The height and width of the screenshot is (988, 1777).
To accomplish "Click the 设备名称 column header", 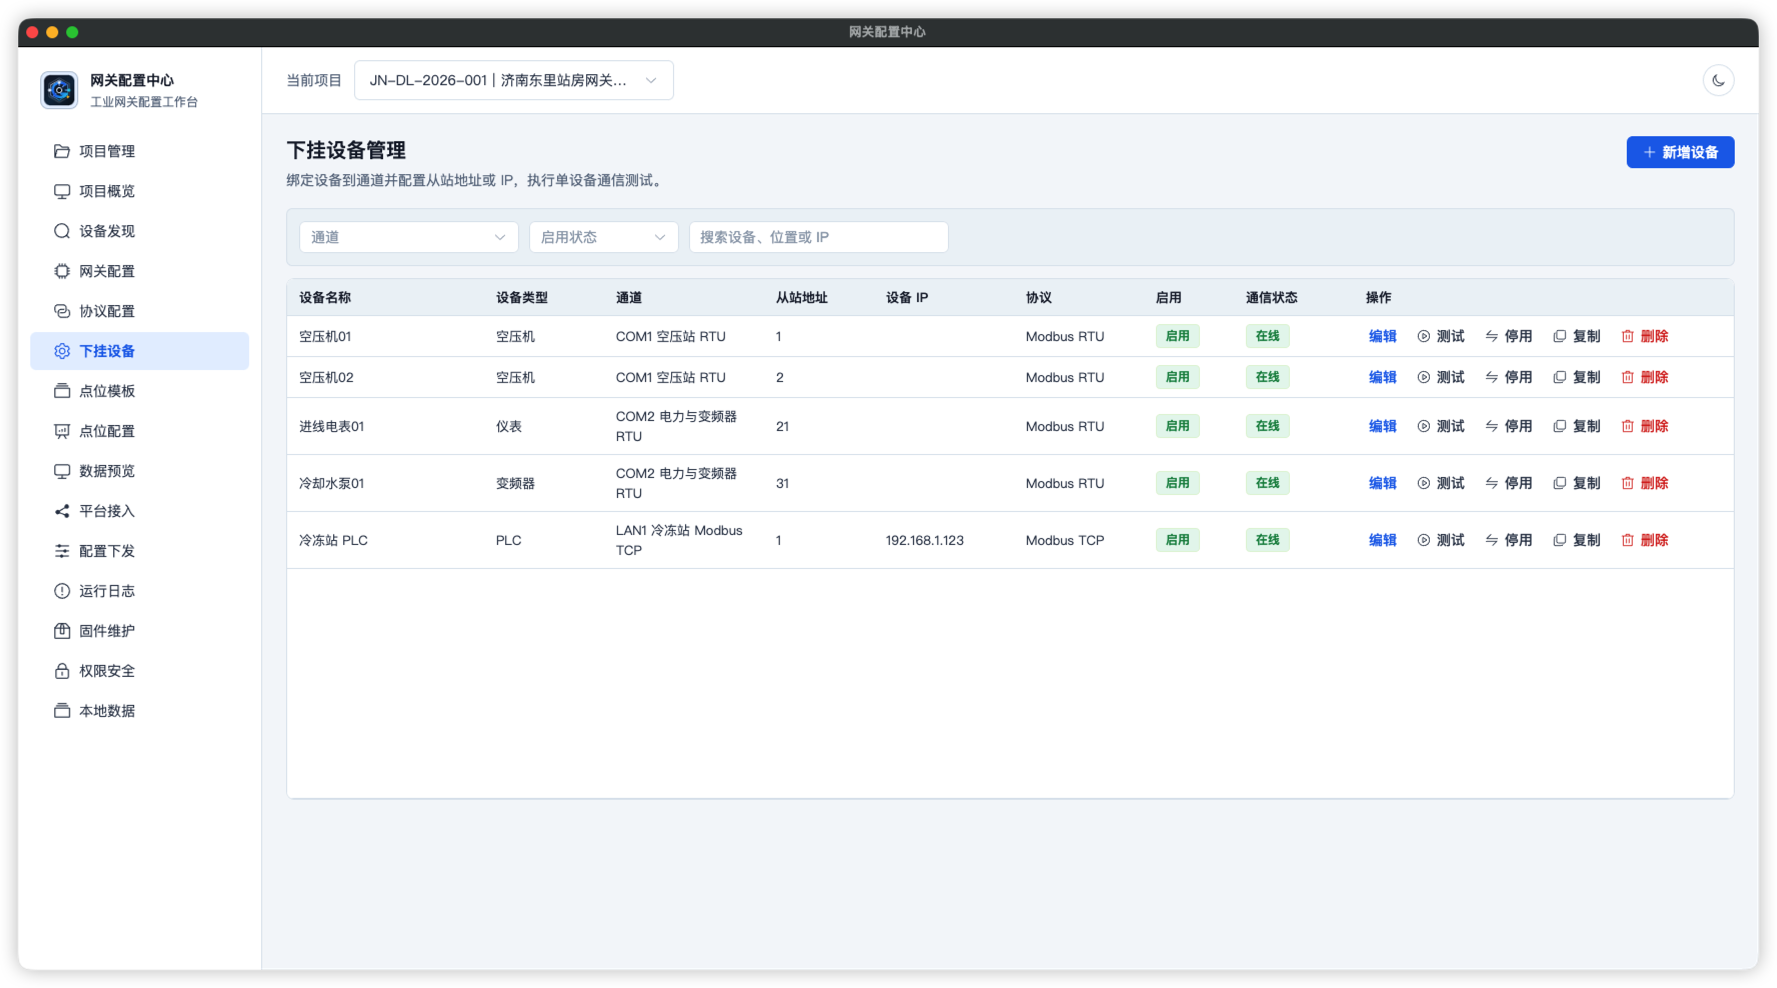I will tap(325, 297).
